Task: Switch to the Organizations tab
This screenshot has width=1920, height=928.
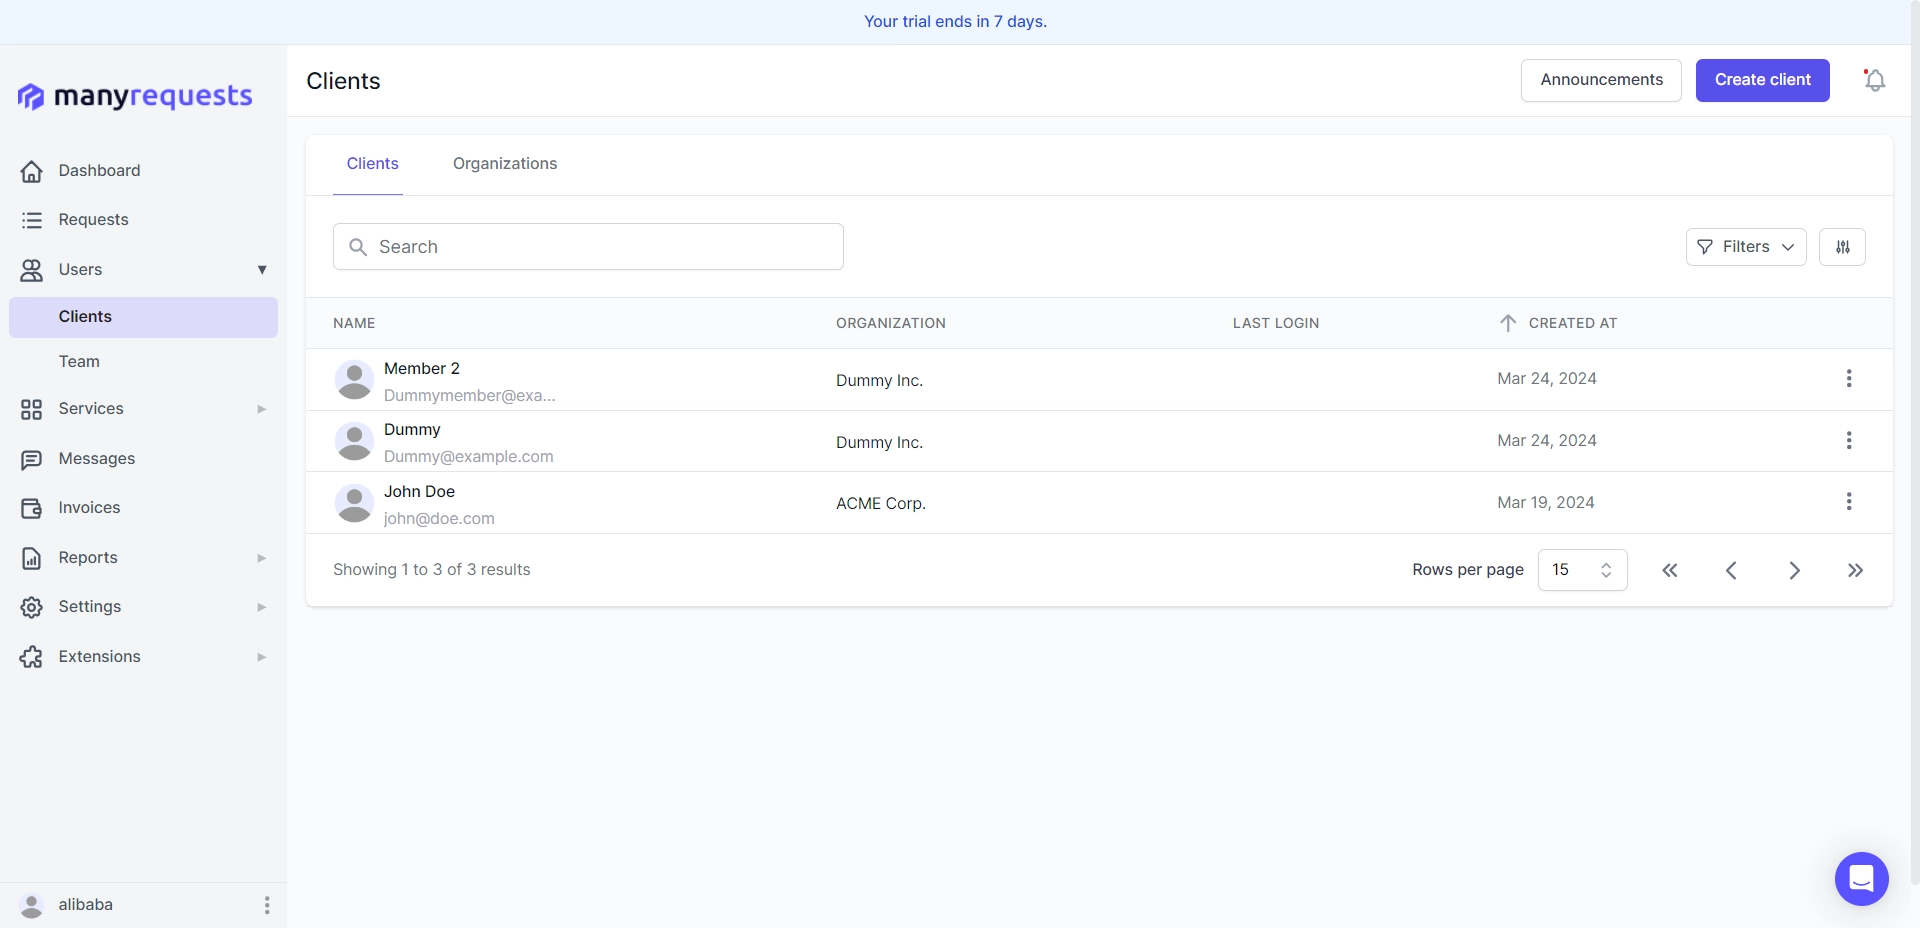Action: pyautogui.click(x=504, y=164)
